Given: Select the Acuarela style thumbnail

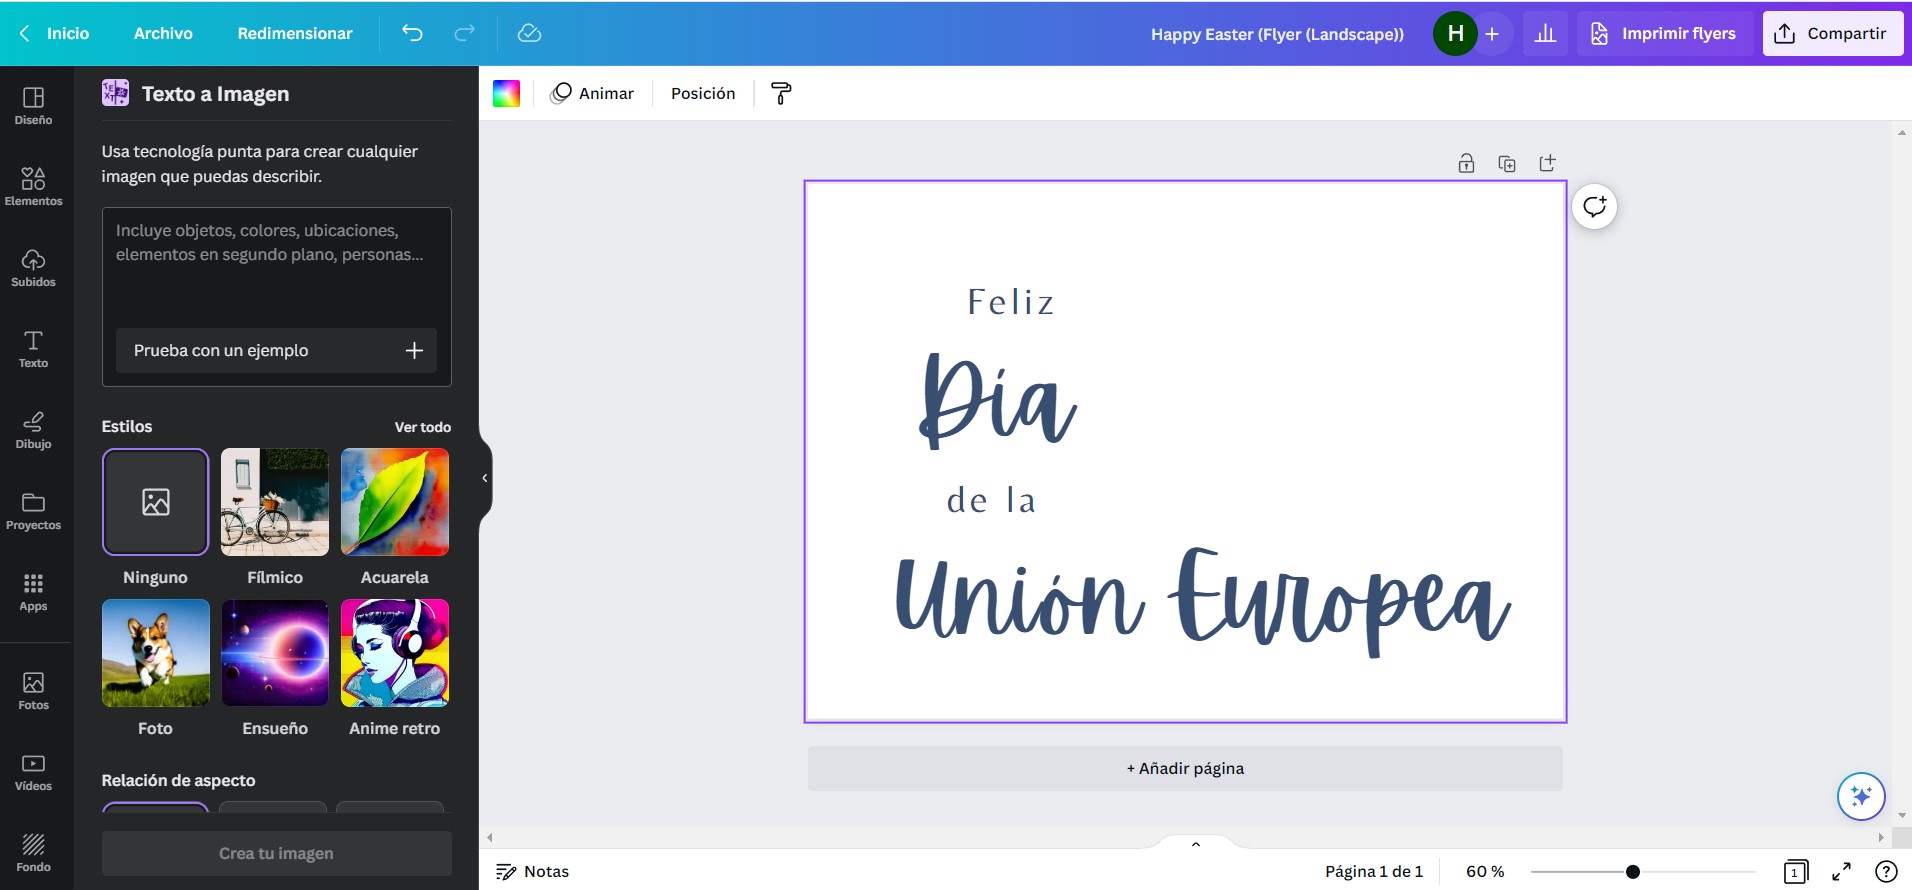Looking at the screenshot, I should [395, 502].
